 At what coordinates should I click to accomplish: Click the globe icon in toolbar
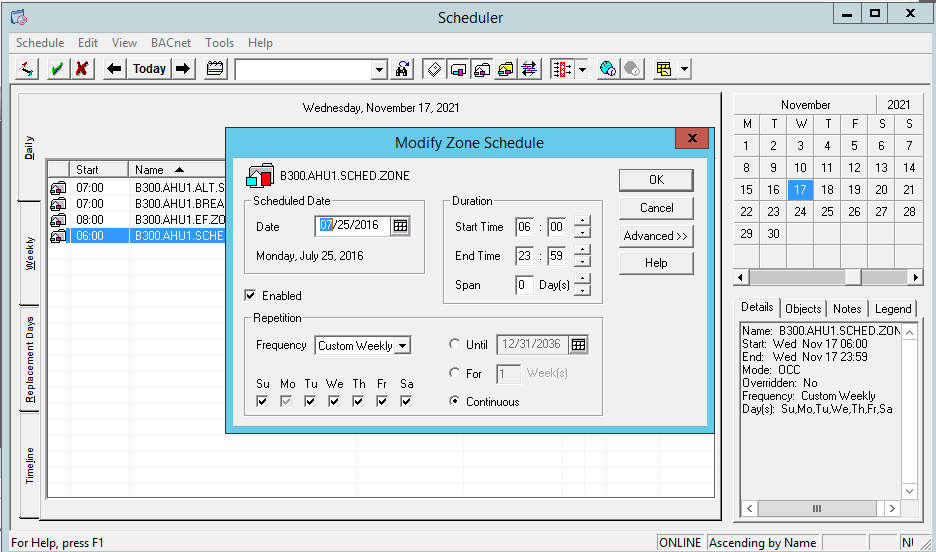click(607, 69)
